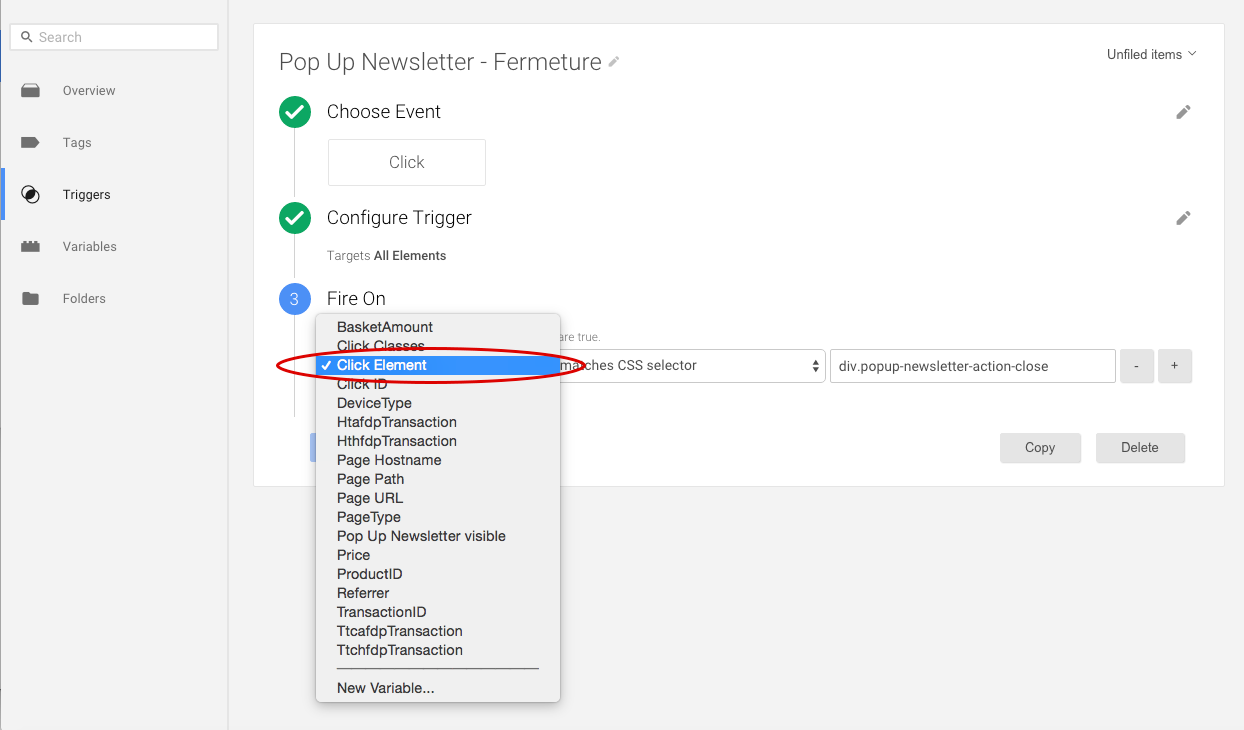The height and width of the screenshot is (730, 1244).
Task: Click the Choose Event edit pencil
Action: tap(1183, 112)
